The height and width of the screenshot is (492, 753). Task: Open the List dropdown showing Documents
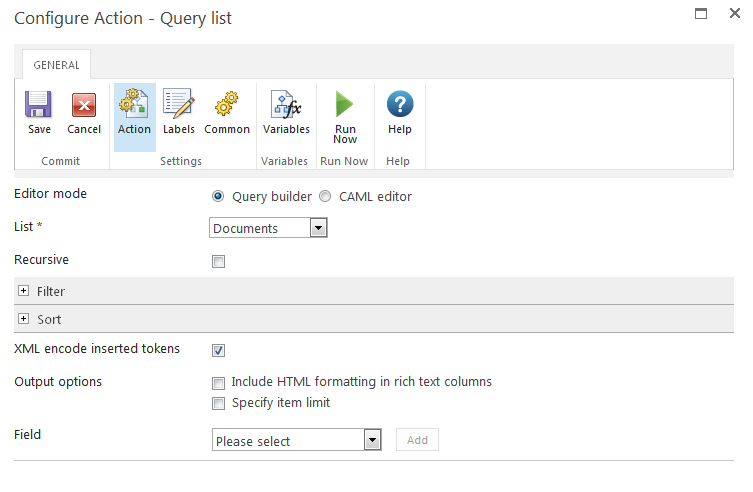(x=269, y=229)
